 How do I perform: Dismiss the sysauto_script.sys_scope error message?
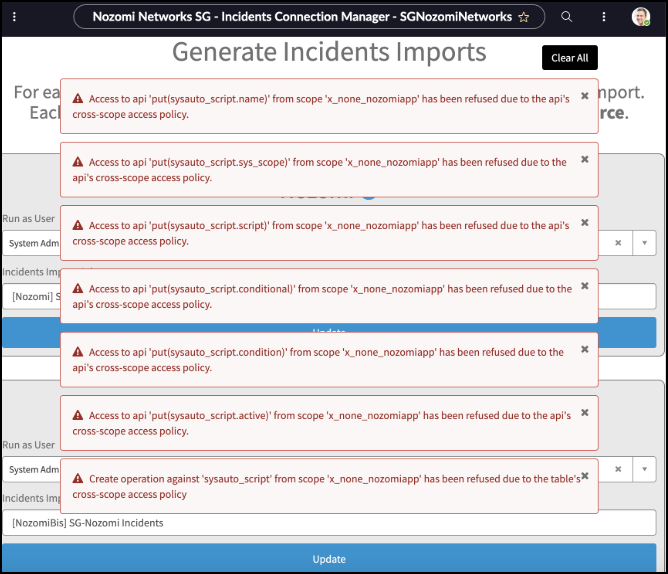584,159
